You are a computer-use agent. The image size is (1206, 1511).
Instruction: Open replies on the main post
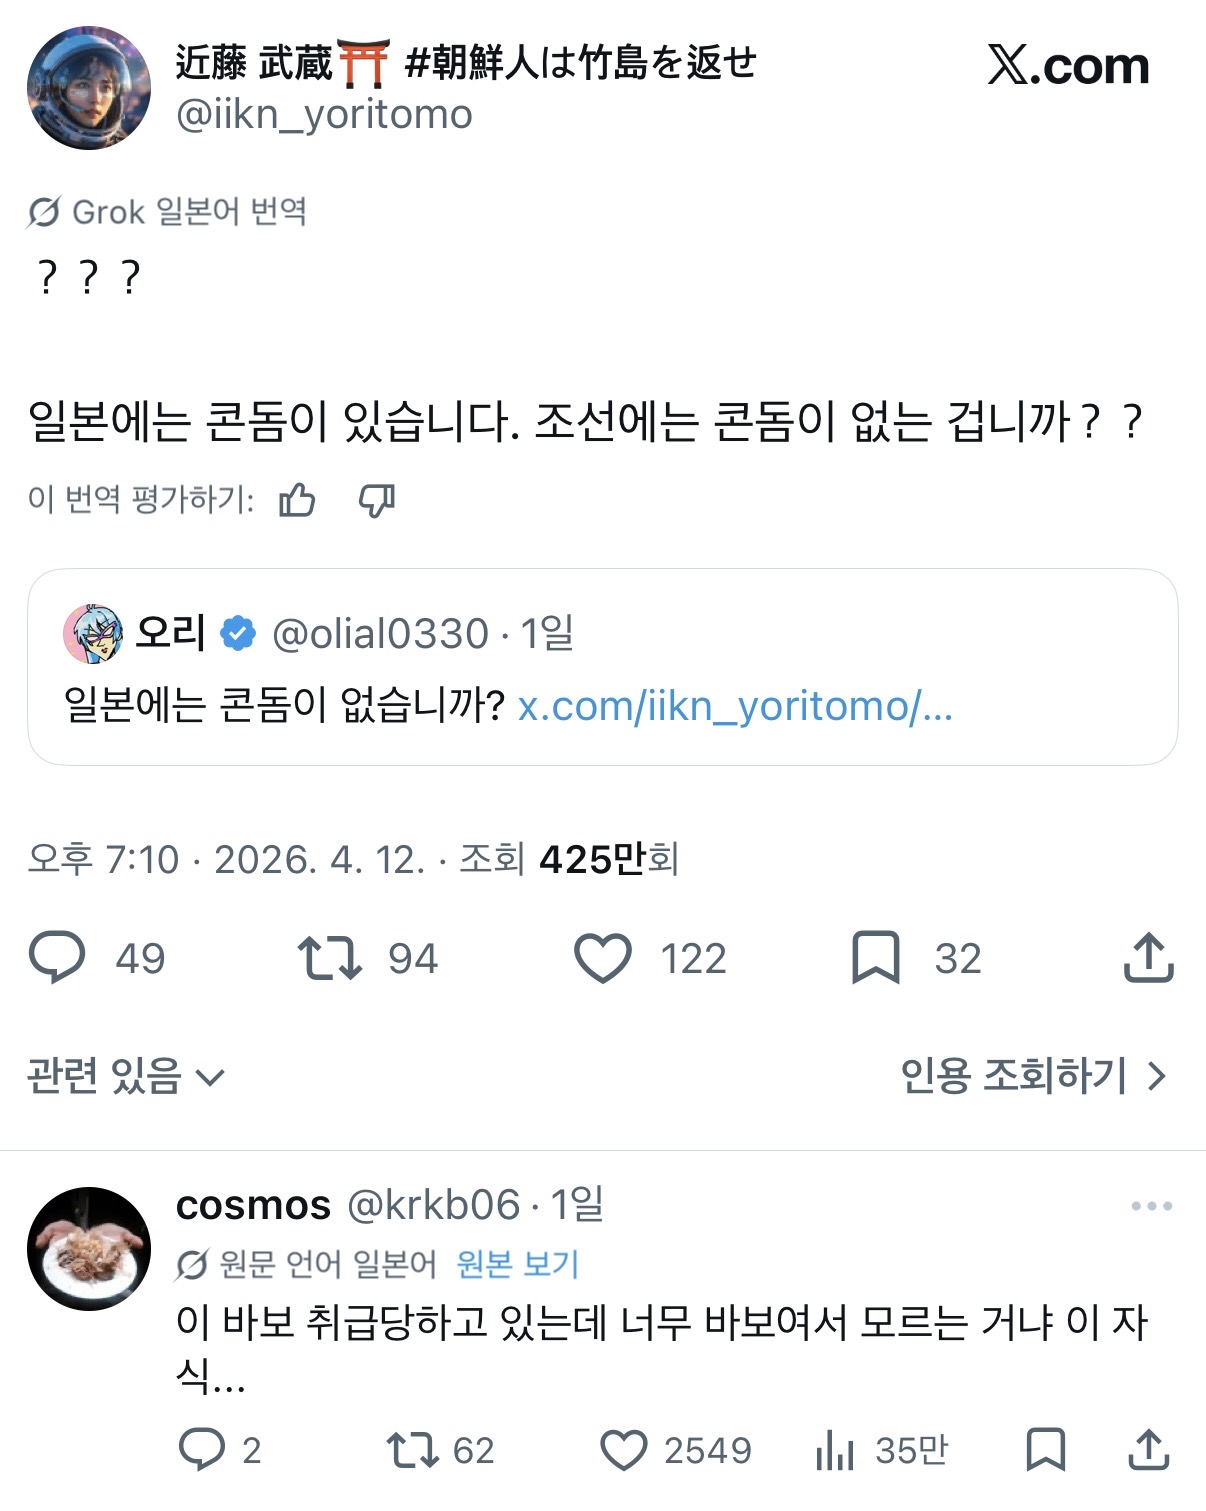coord(58,958)
